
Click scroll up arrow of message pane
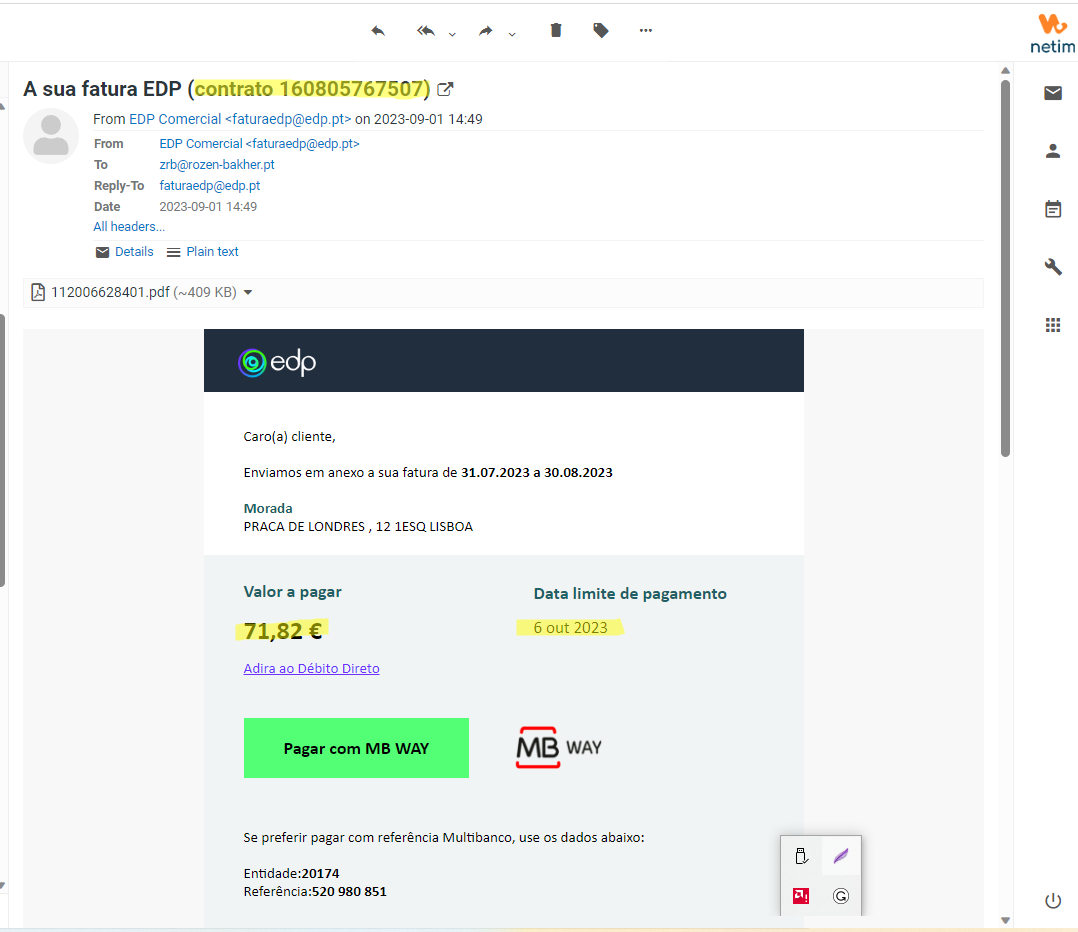tap(1005, 70)
